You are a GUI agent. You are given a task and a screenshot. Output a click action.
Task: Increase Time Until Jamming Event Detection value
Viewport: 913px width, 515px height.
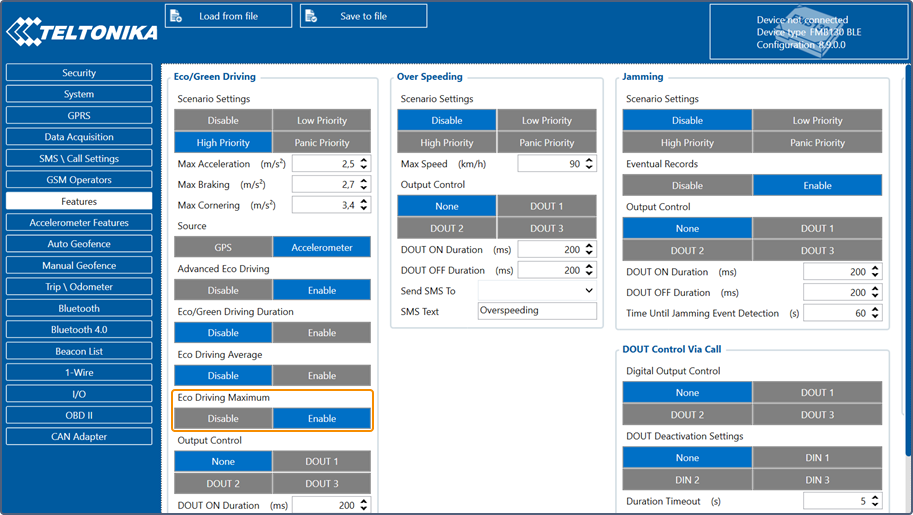point(875,309)
